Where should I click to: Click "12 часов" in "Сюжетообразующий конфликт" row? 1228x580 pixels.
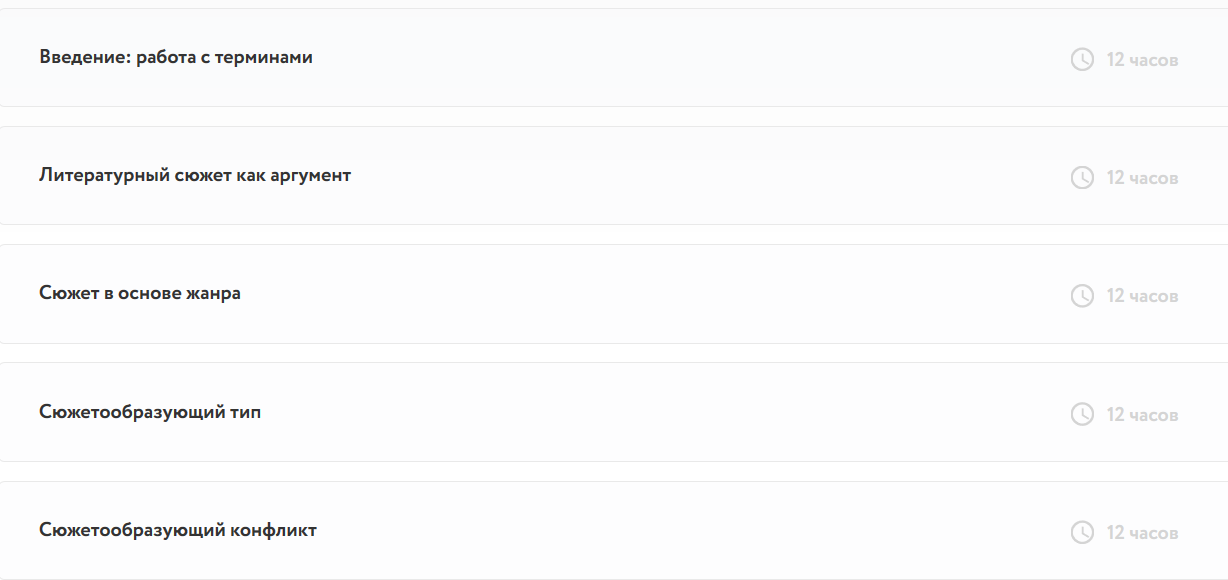pos(1142,533)
